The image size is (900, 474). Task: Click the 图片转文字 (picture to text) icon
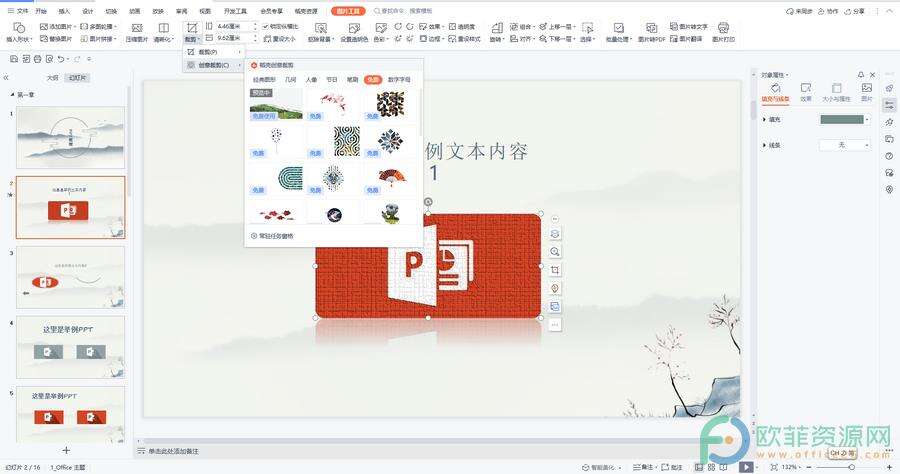click(688, 27)
